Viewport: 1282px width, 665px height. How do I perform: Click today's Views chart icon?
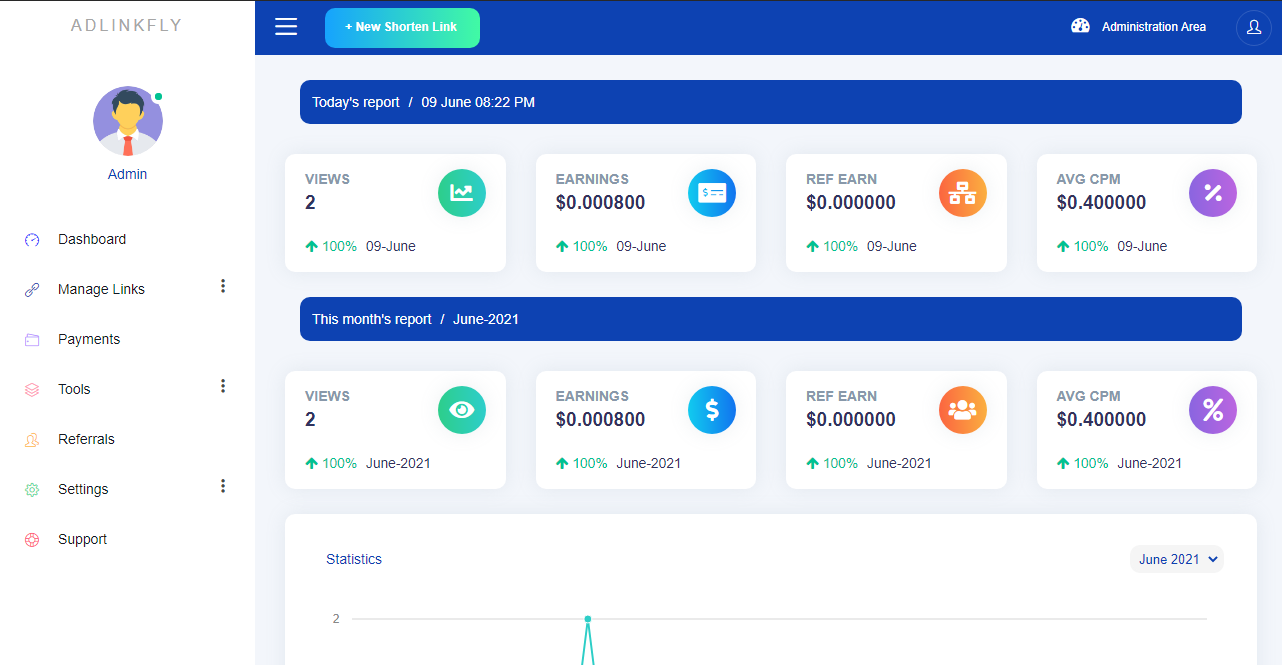pos(461,193)
